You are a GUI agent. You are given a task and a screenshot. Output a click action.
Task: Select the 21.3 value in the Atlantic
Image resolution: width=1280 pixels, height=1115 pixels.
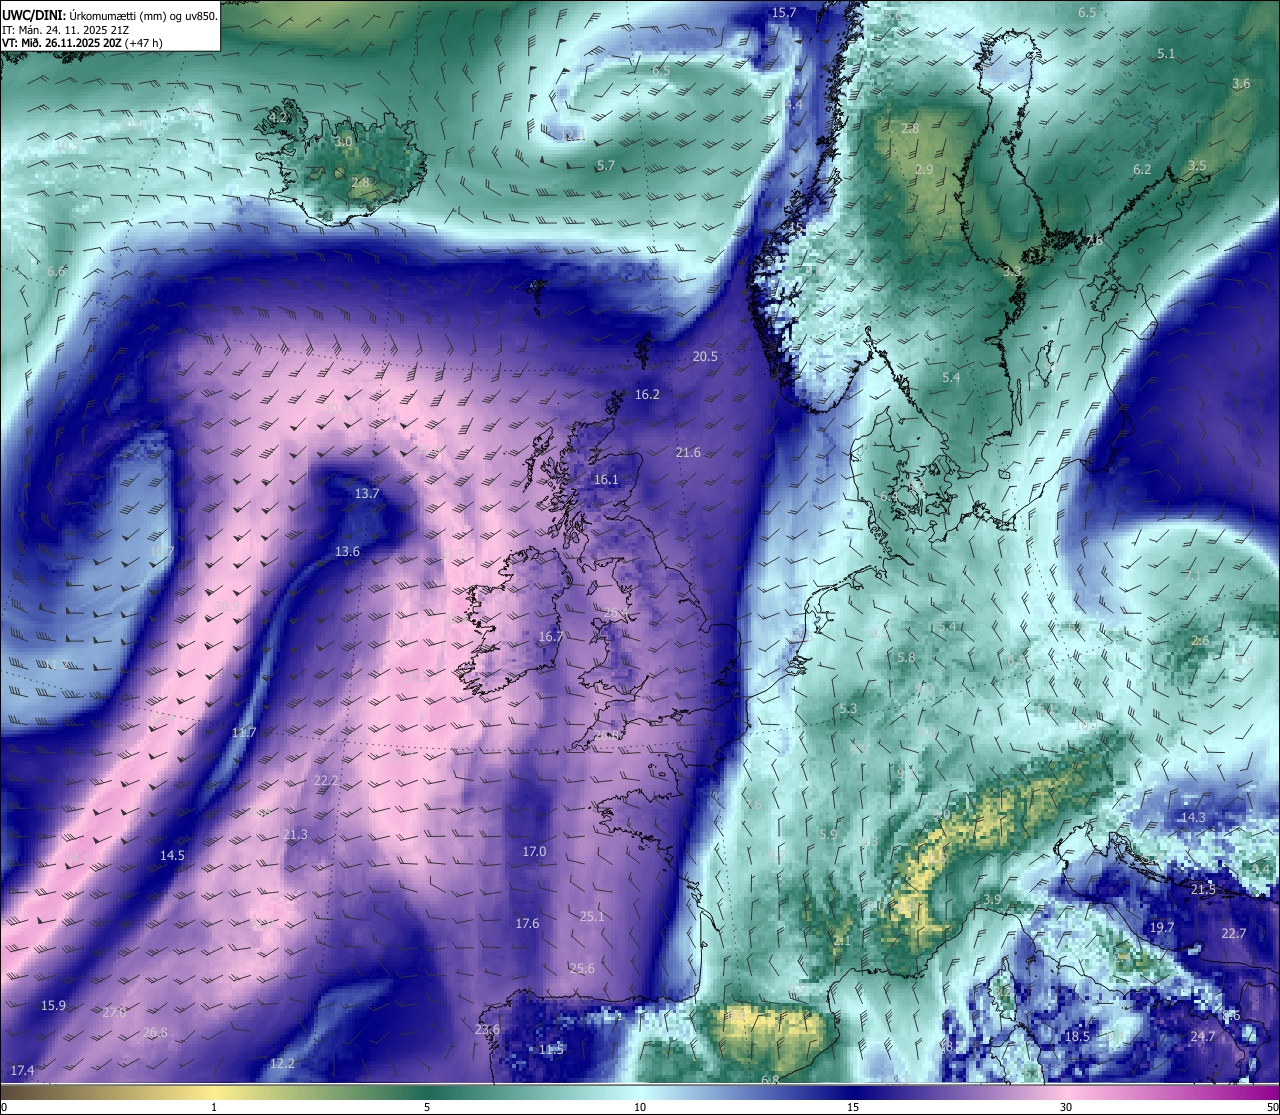(295, 835)
